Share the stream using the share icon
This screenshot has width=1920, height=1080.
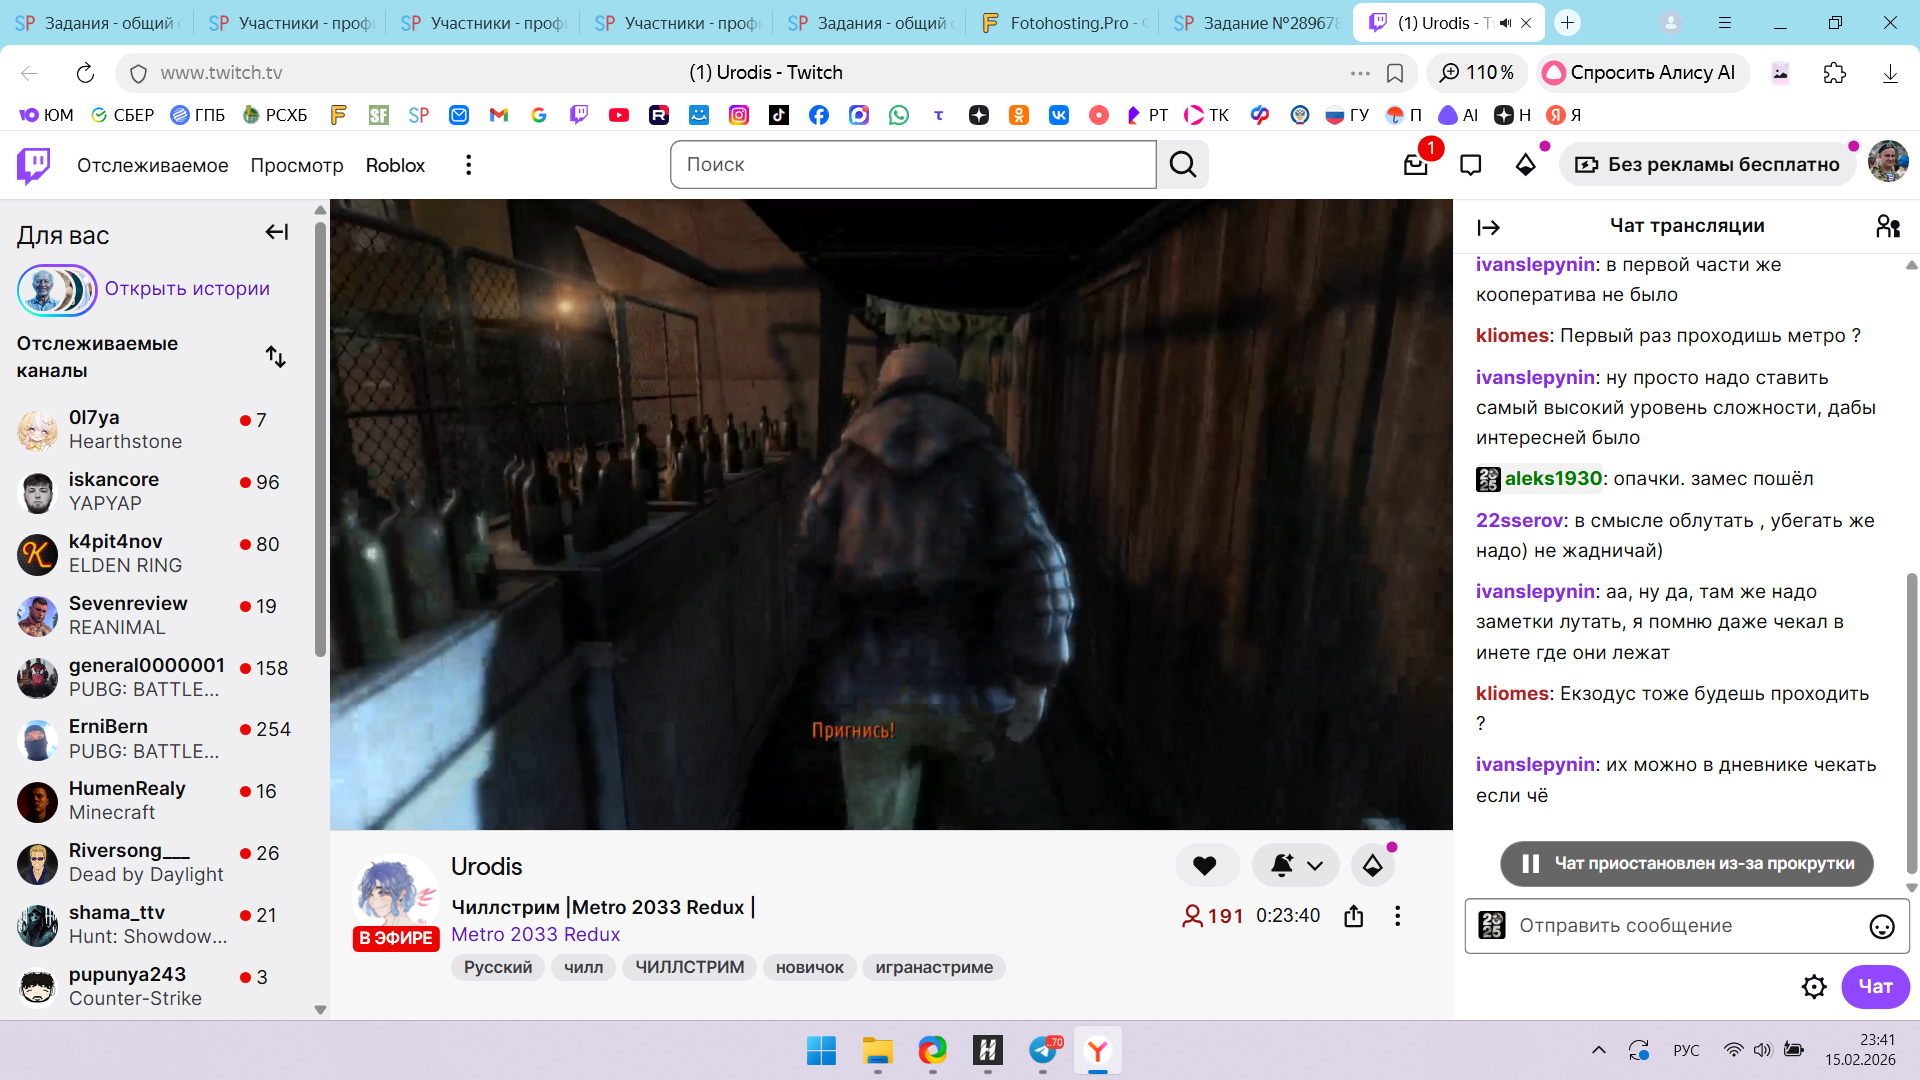point(1353,916)
